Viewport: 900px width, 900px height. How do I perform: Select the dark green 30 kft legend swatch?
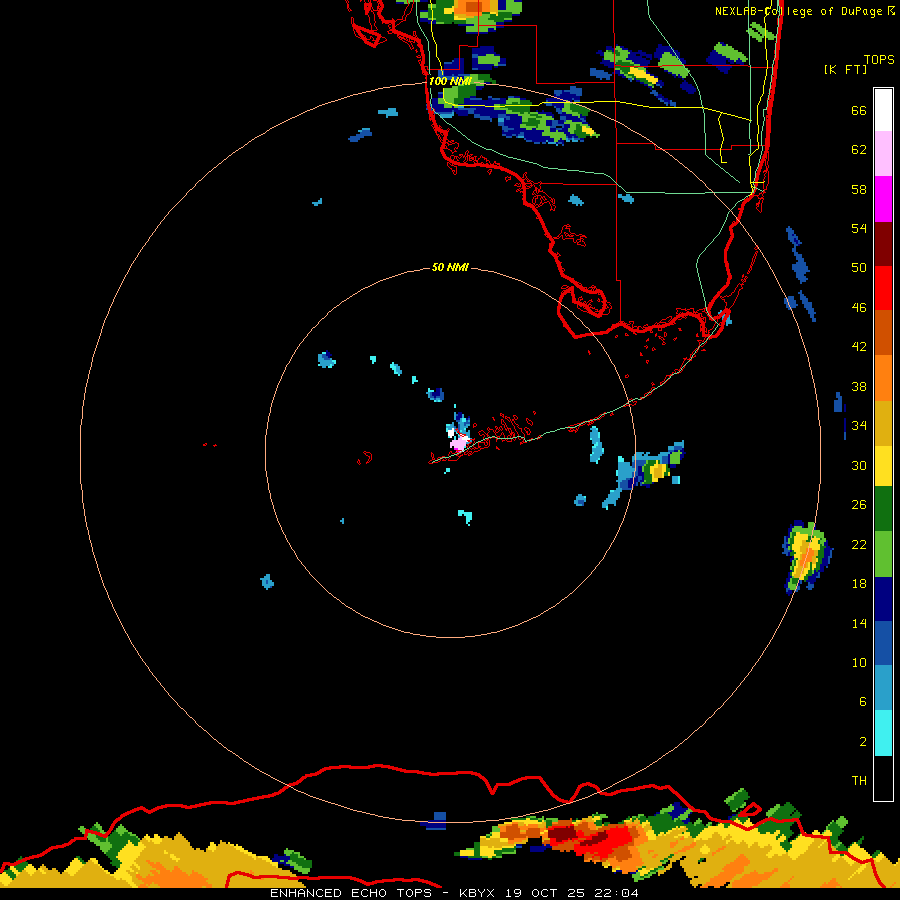(883, 509)
